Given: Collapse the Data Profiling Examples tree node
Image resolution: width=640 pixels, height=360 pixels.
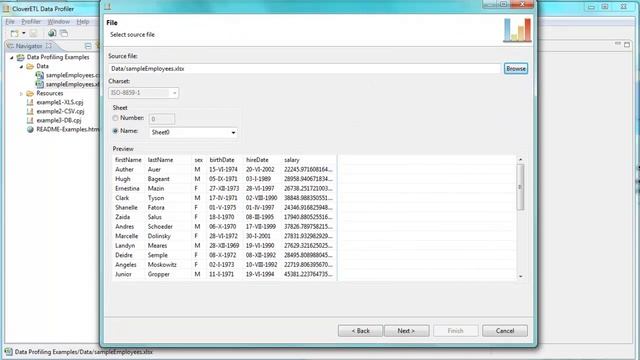Looking at the screenshot, I should click(x=11, y=58).
